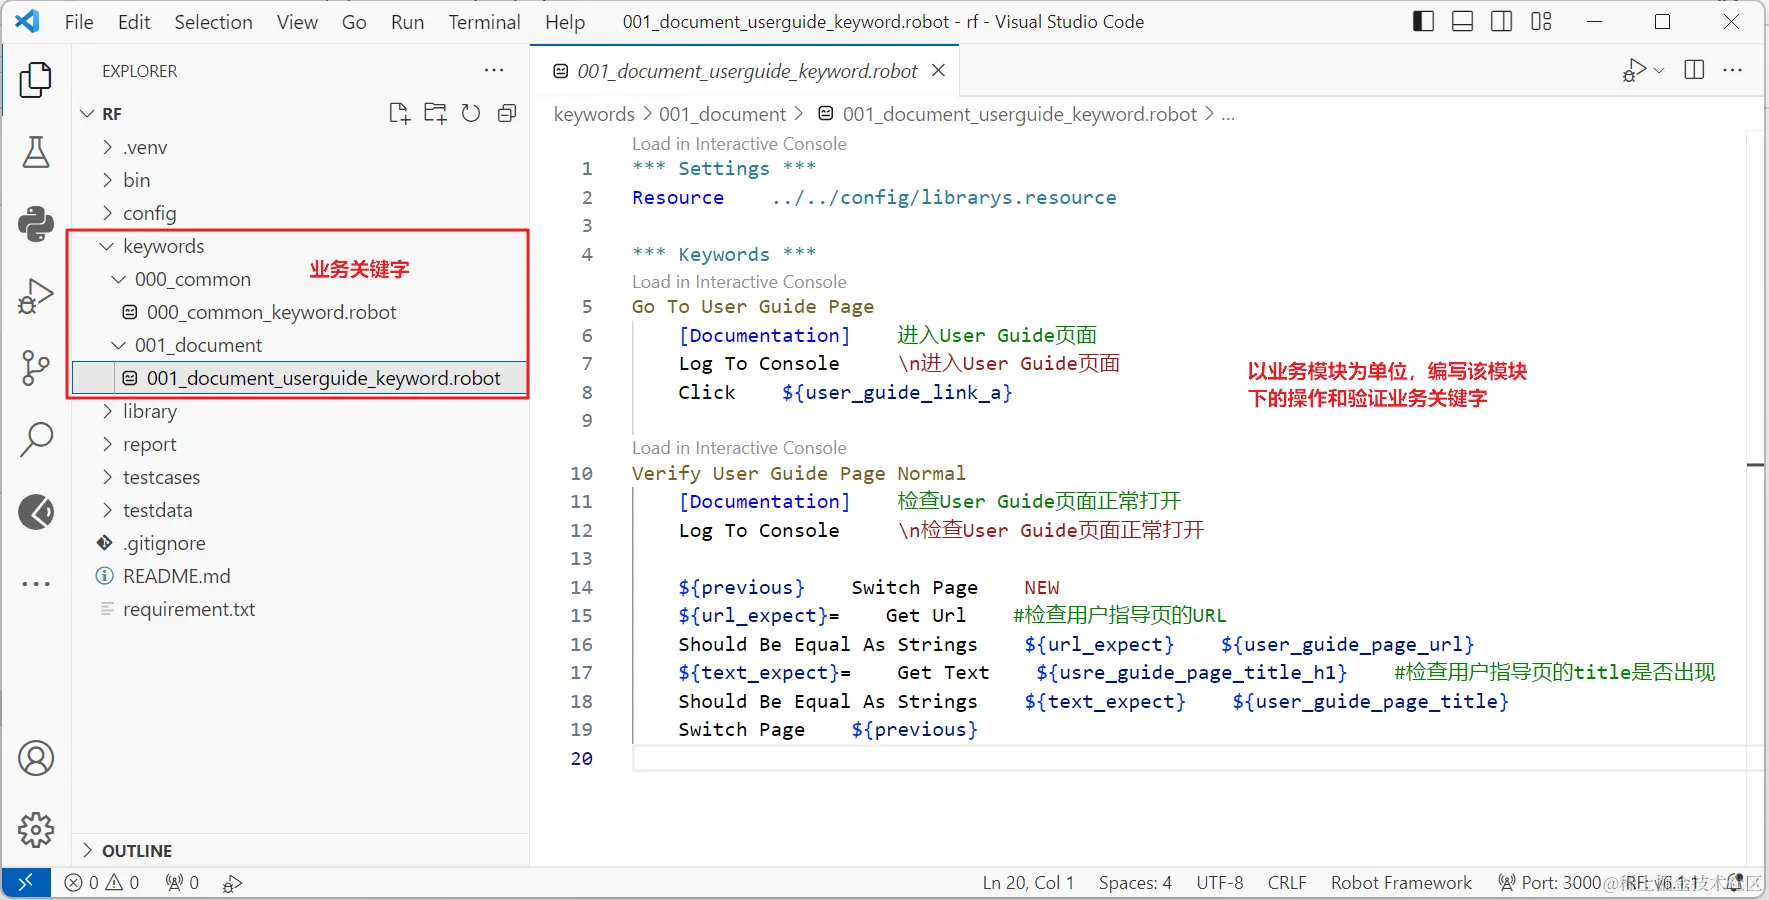The height and width of the screenshot is (900, 1769).
Task: Collapse all folders in Explorer
Action: coord(507,114)
